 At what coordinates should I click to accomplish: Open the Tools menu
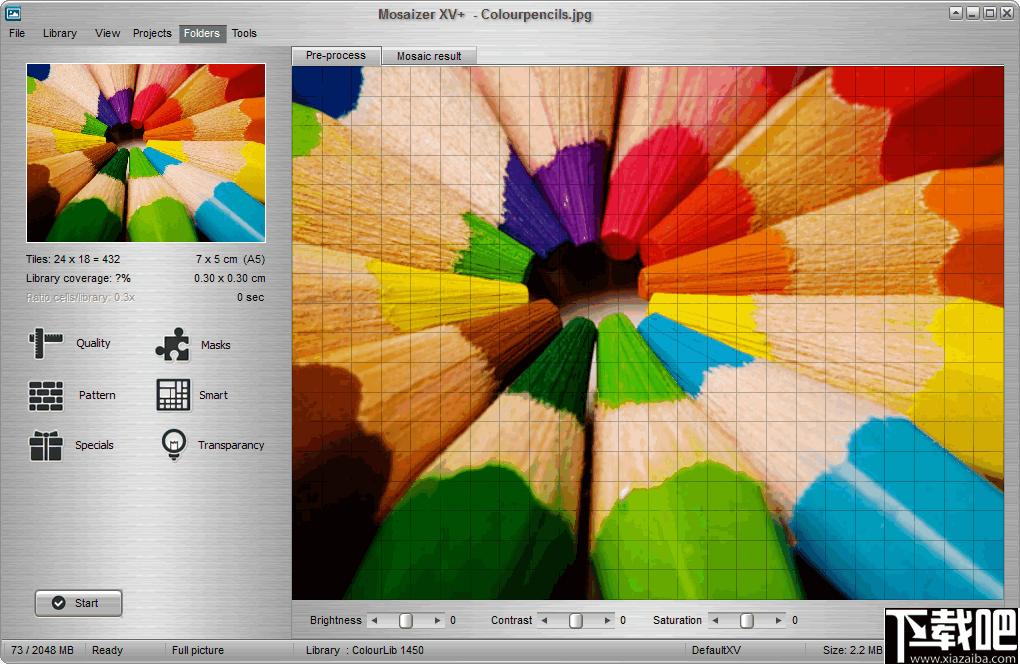tap(244, 33)
